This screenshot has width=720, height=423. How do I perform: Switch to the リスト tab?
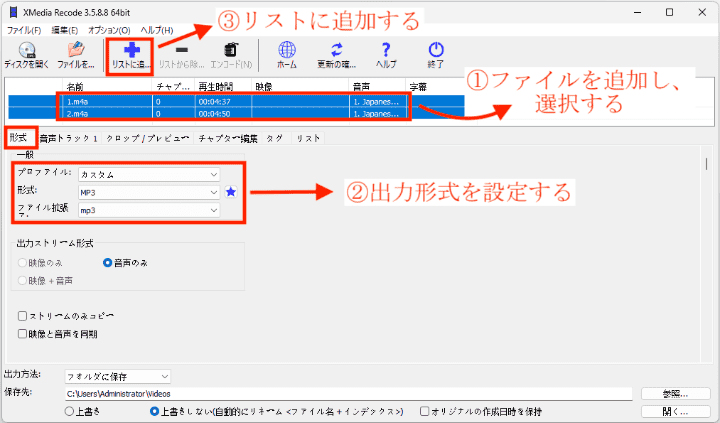pyautogui.click(x=308, y=138)
